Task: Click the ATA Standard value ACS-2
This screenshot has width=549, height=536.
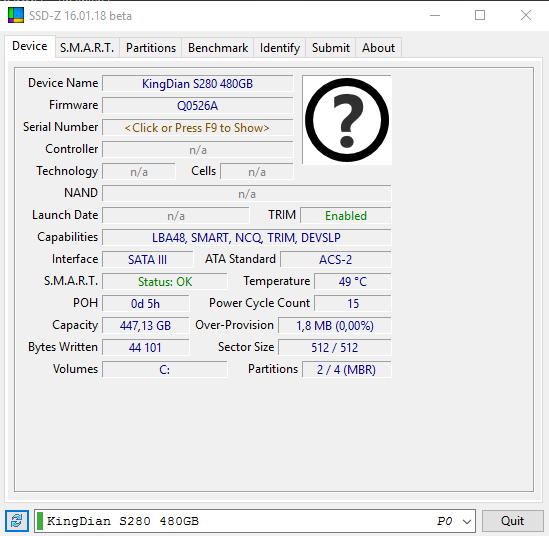Action: (x=335, y=260)
